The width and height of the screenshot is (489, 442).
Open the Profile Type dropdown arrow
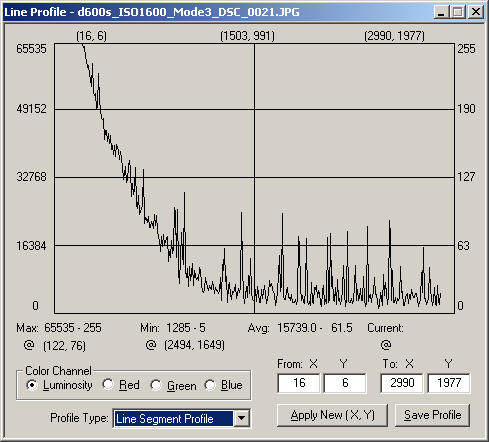(242, 418)
